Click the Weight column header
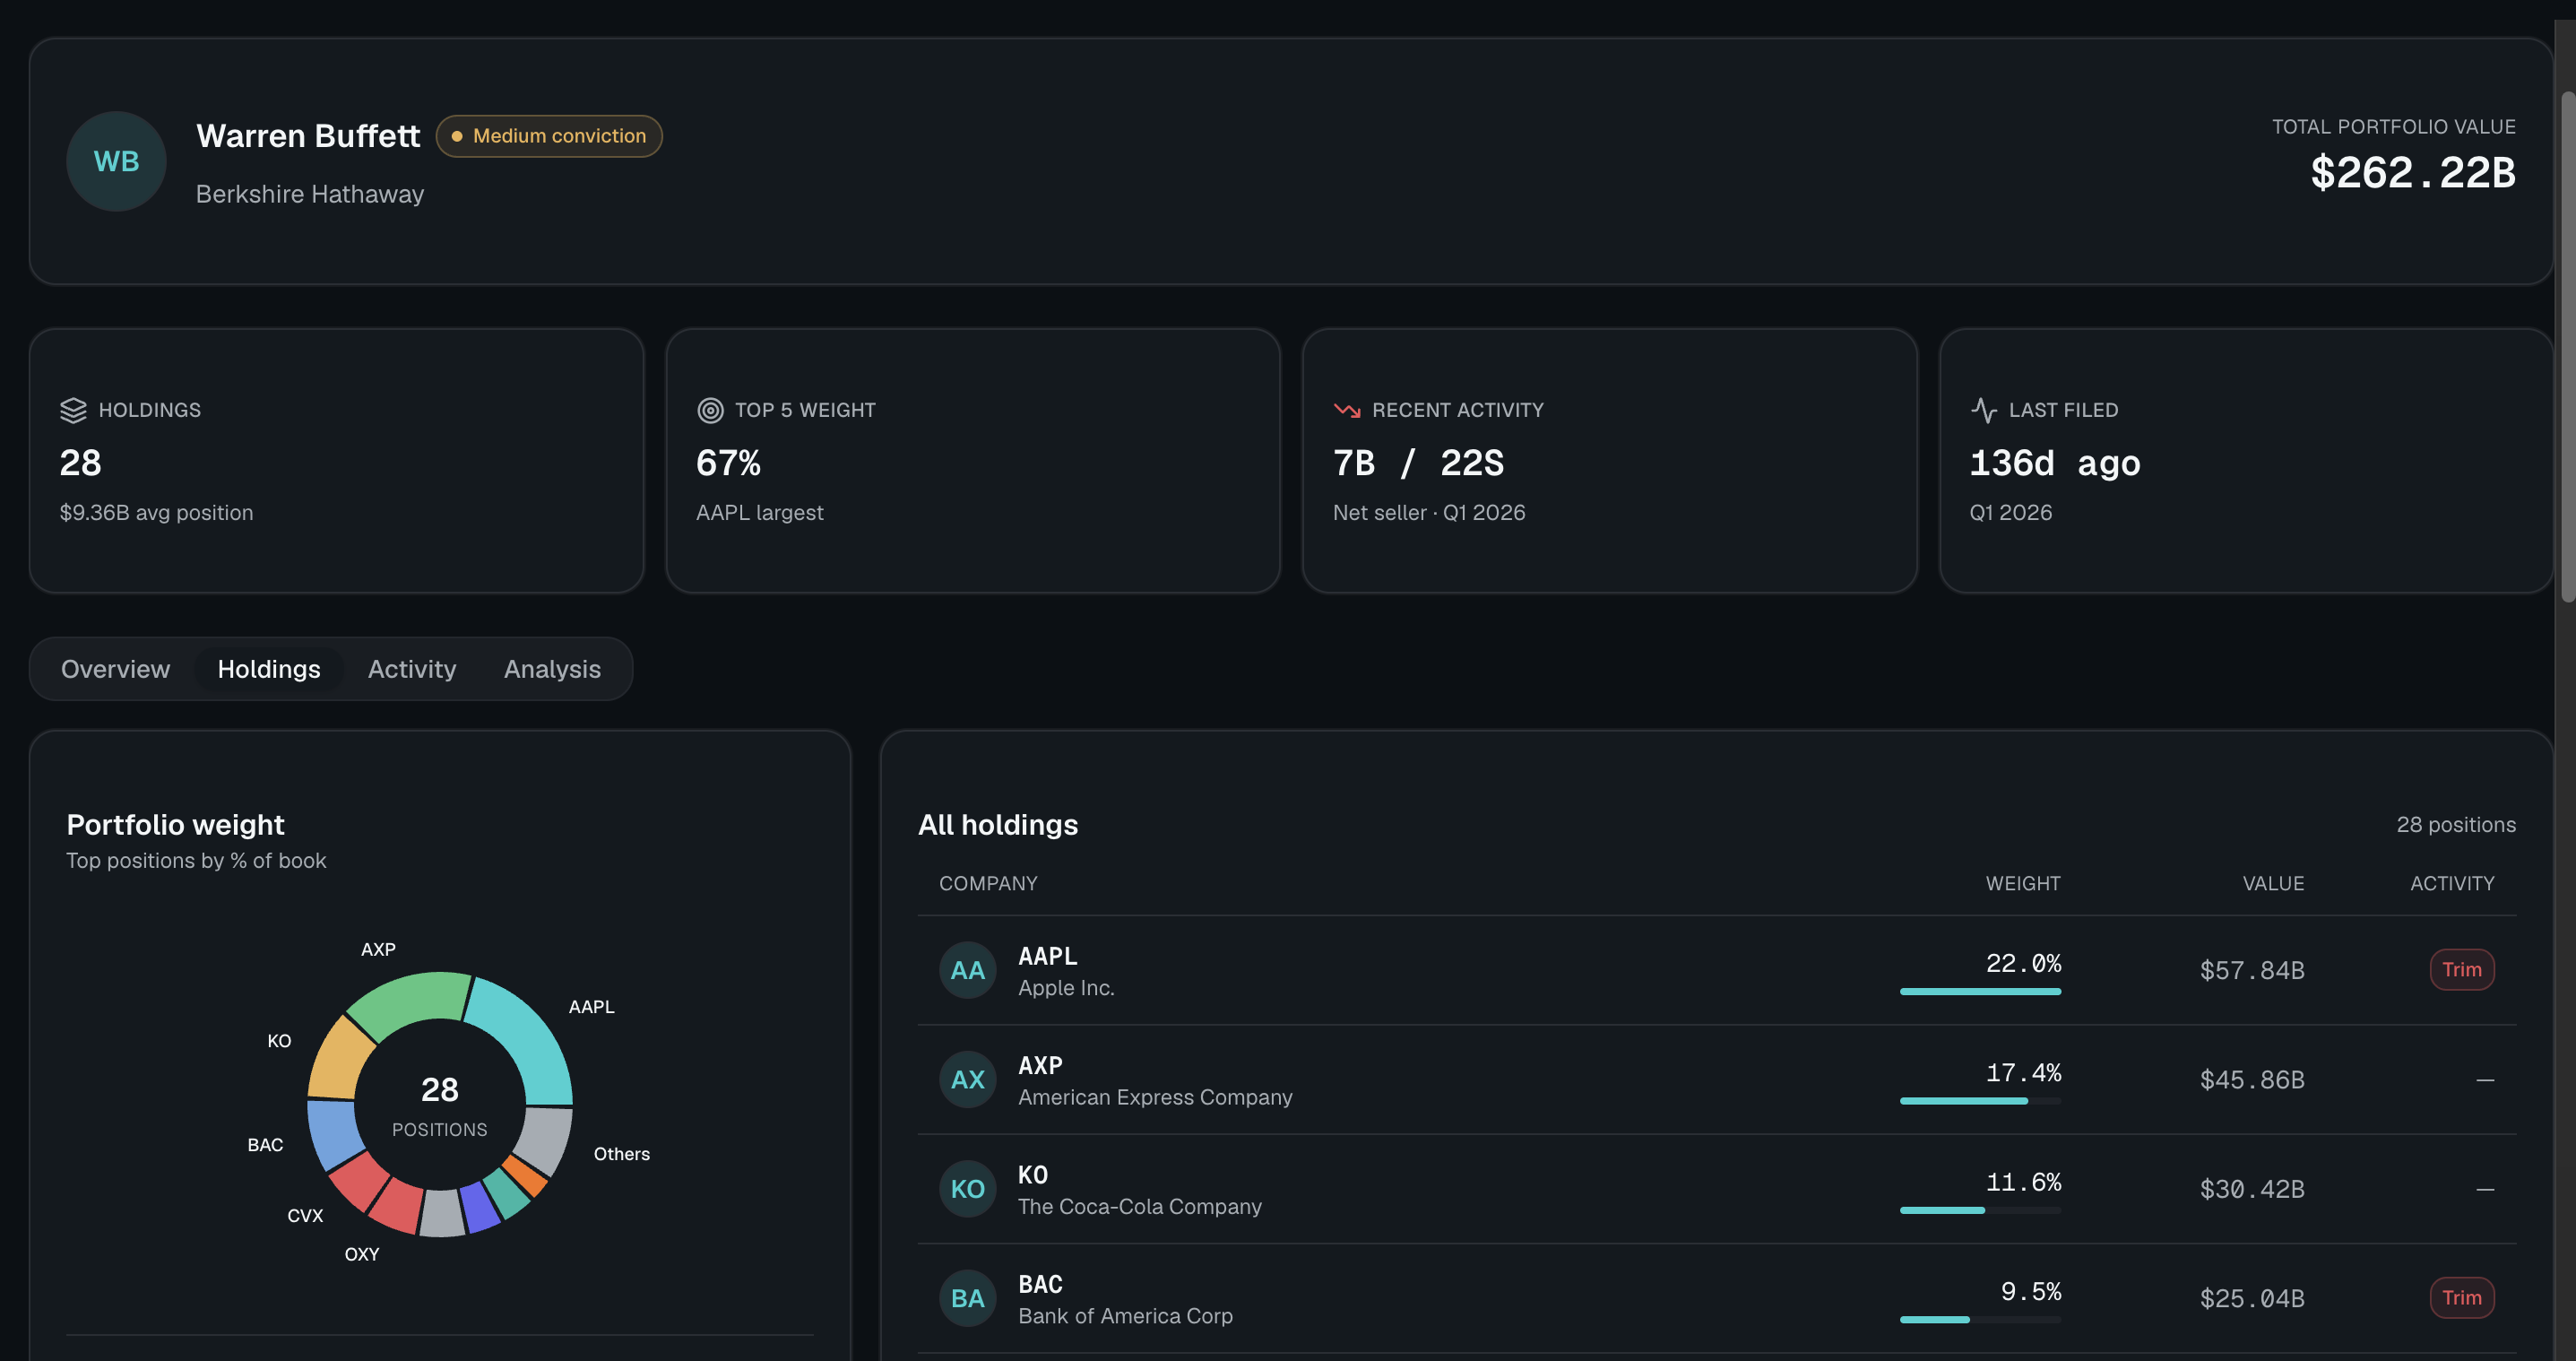 (x=2022, y=883)
